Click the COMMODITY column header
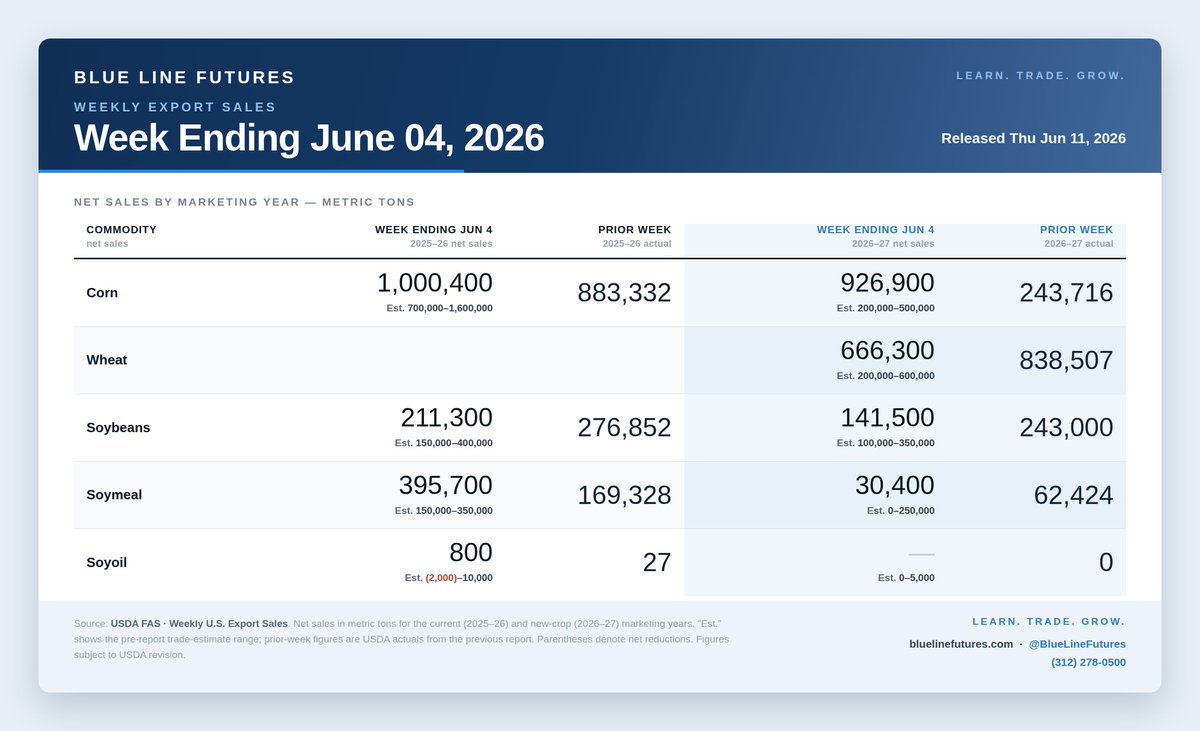The width and height of the screenshot is (1200, 731). [122, 229]
